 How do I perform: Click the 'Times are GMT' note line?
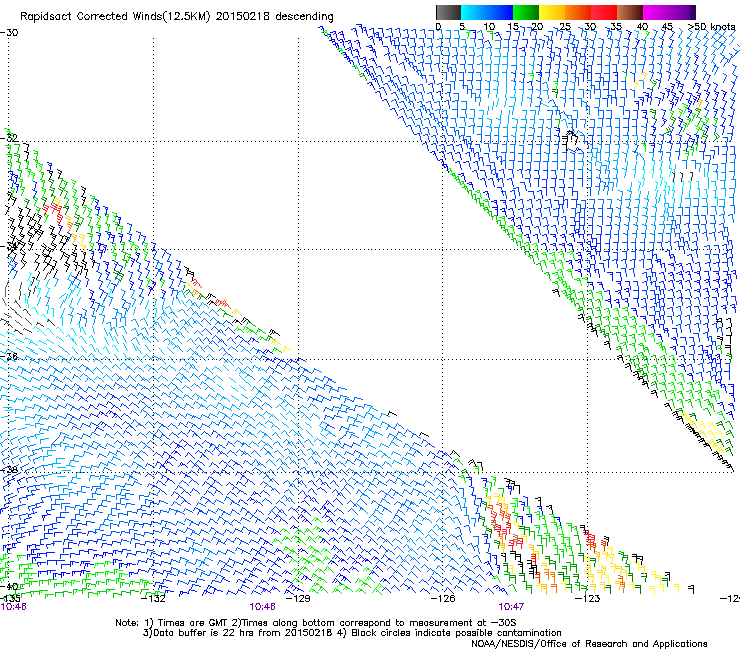tap(316, 623)
